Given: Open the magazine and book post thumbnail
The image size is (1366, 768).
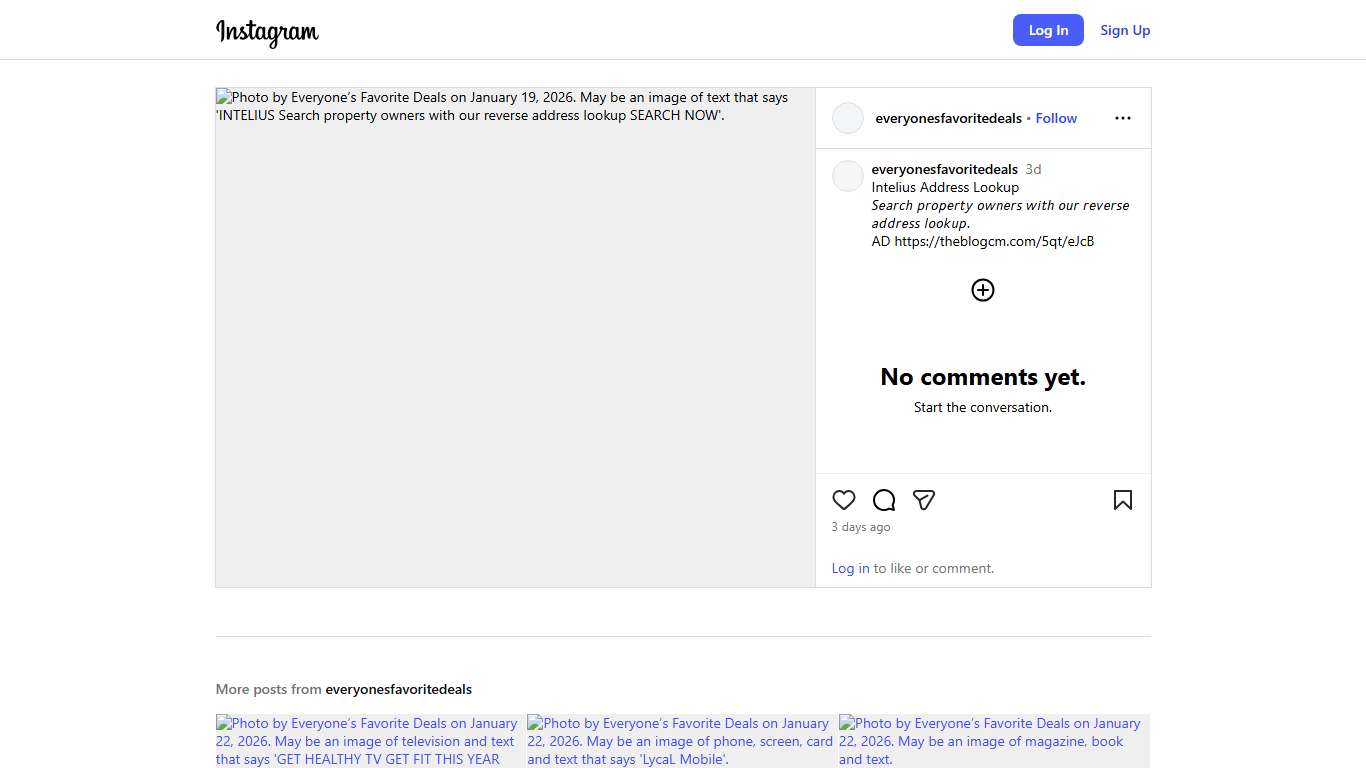Looking at the screenshot, I should [993, 741].
